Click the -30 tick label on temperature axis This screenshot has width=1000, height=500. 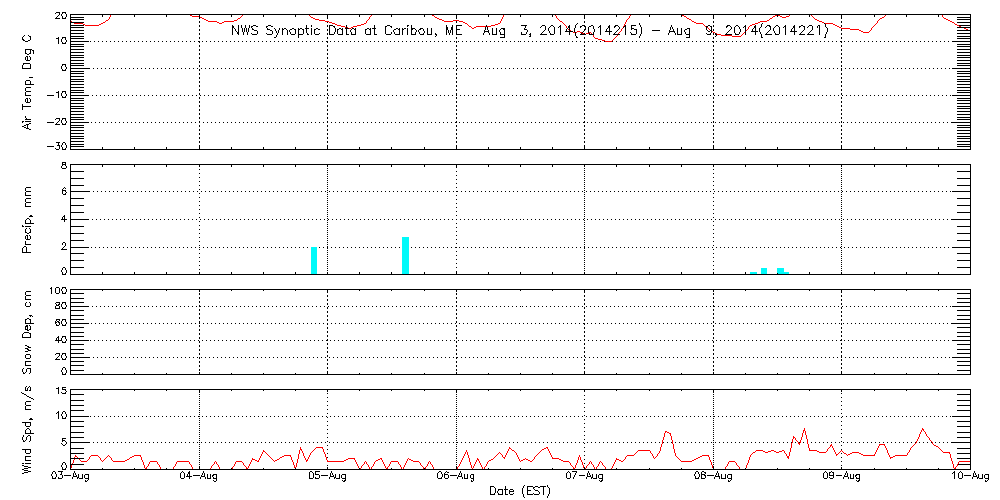(x=55, y=146)
